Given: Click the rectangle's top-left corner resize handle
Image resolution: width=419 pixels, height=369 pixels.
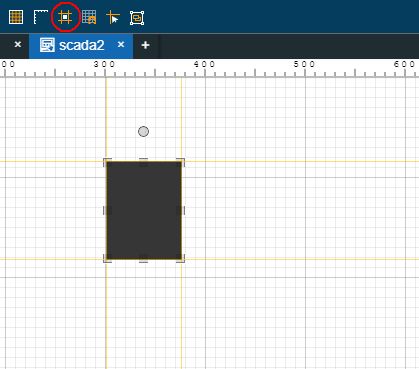Looking at the screenshot, I should pyautogui.click(x=107, y=162).
